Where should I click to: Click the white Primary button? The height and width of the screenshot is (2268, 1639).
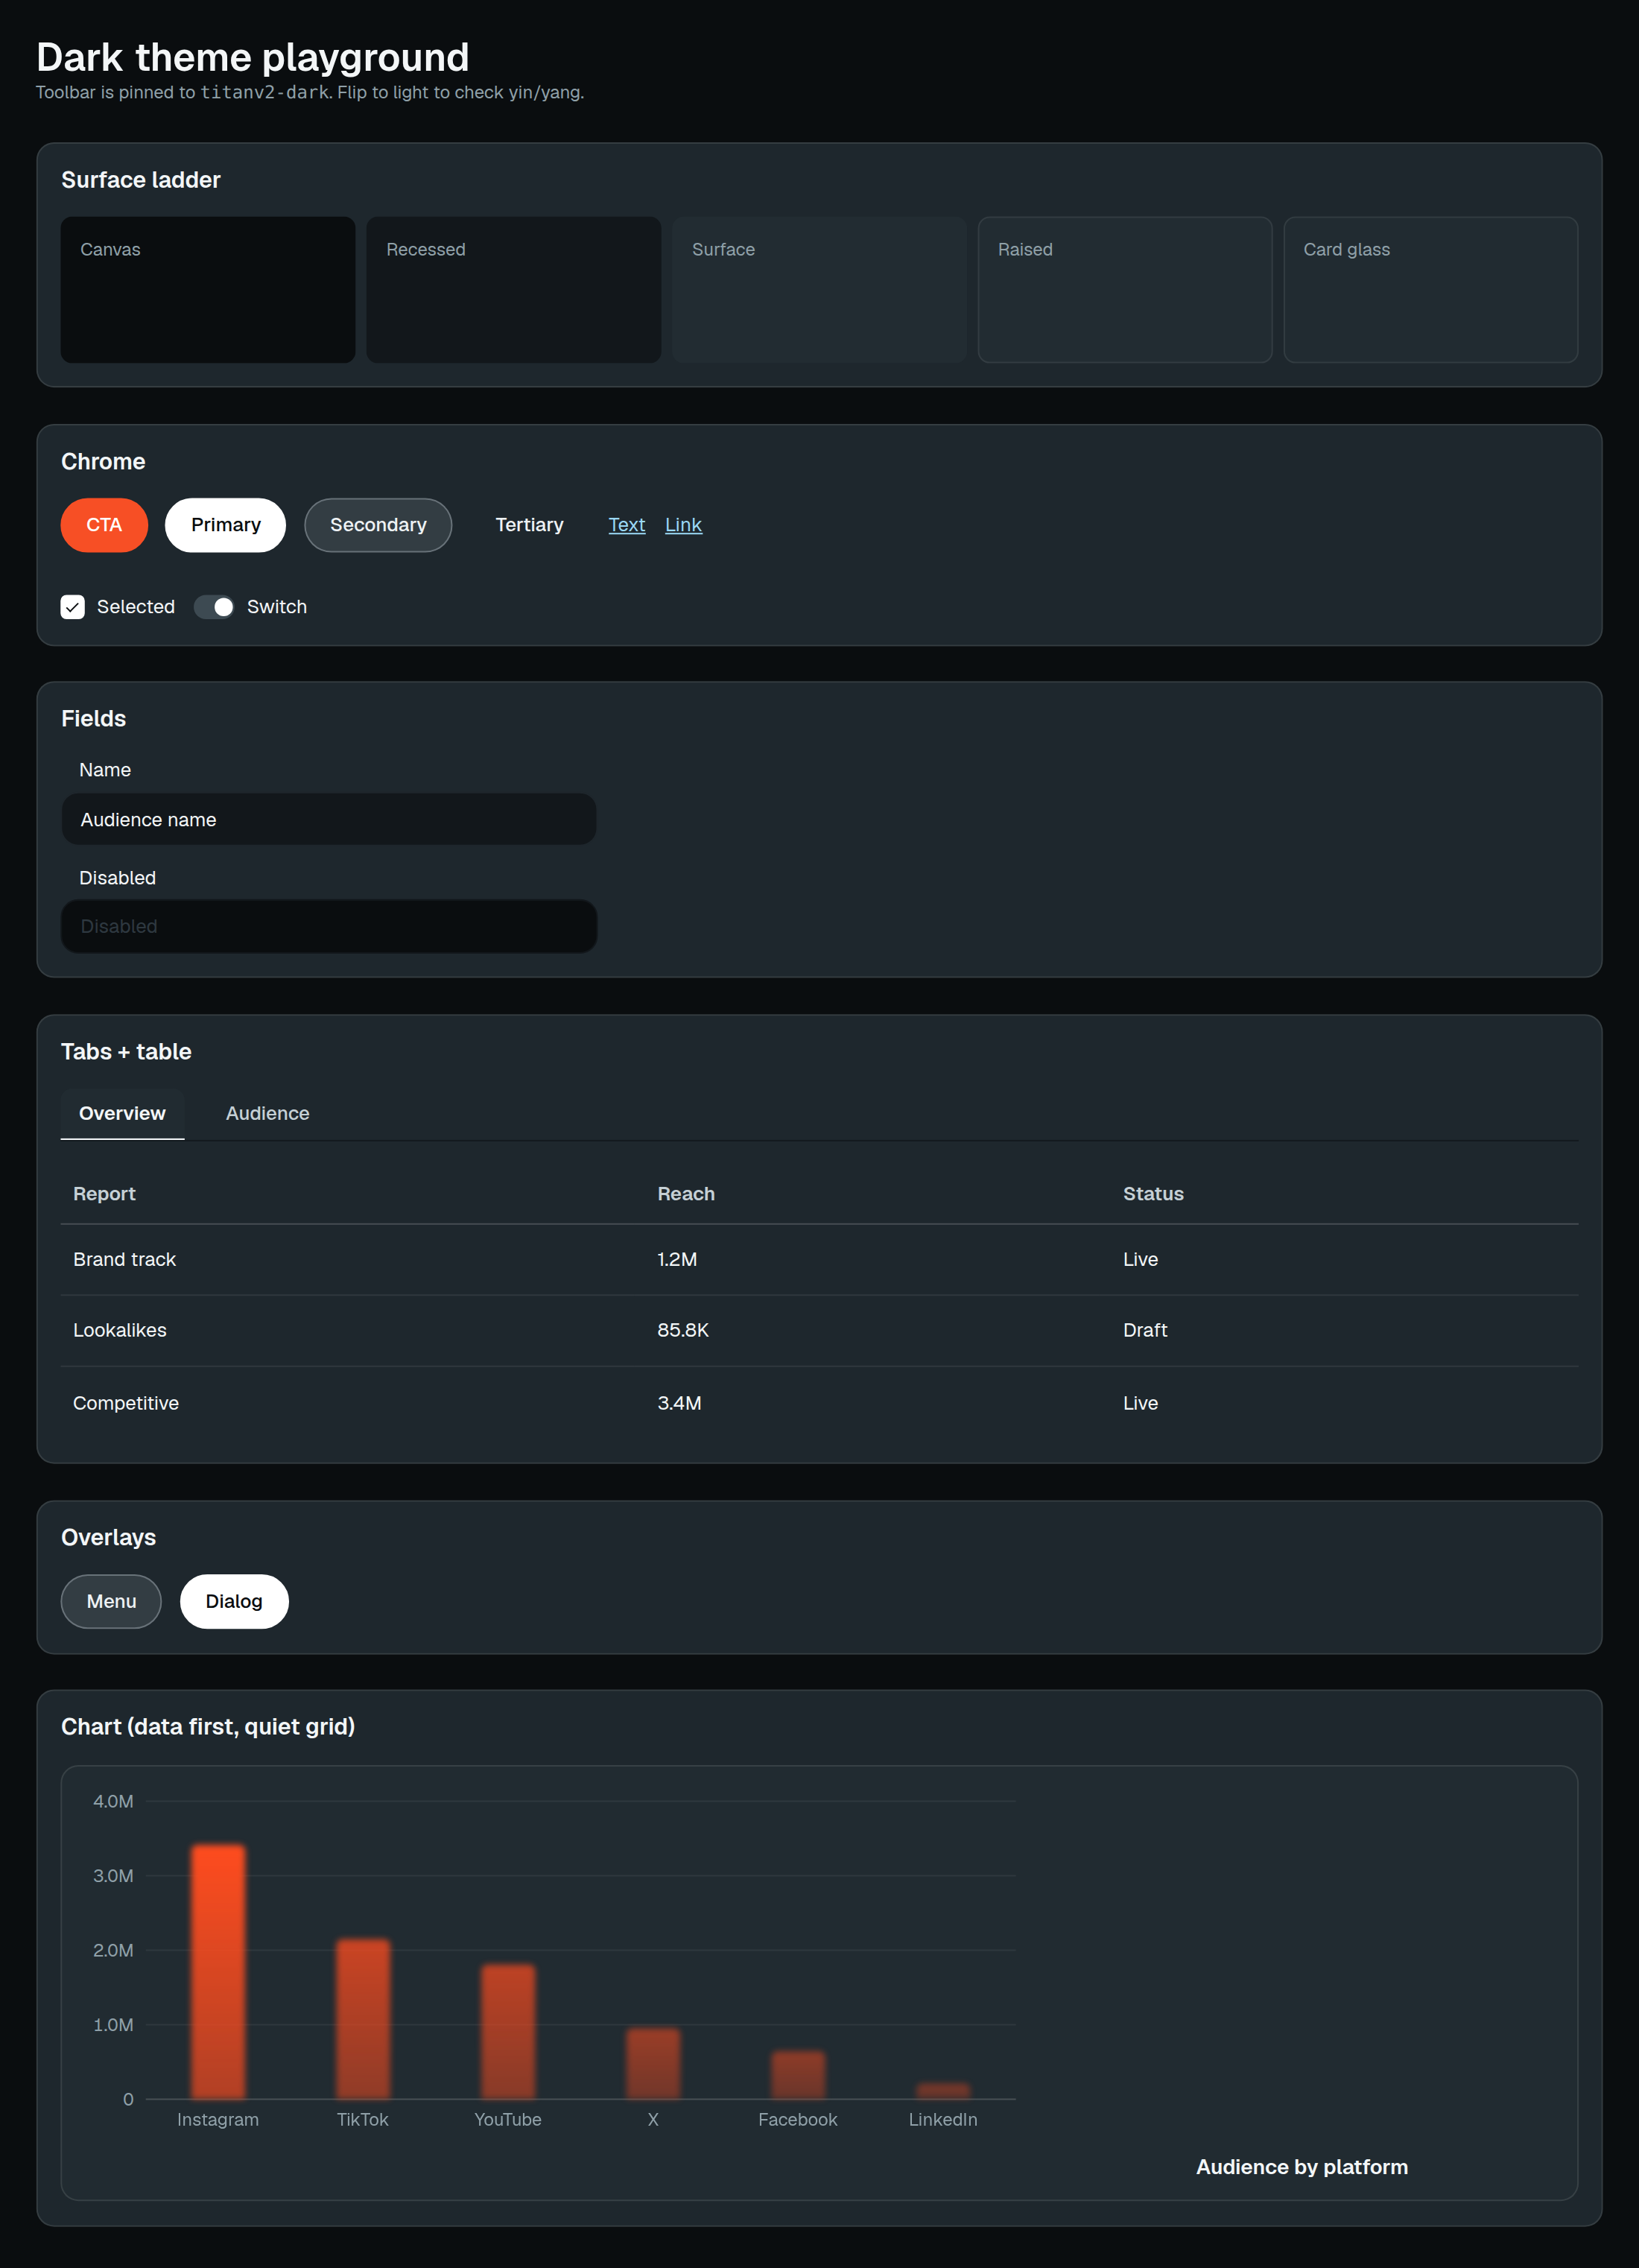(226, 525)
